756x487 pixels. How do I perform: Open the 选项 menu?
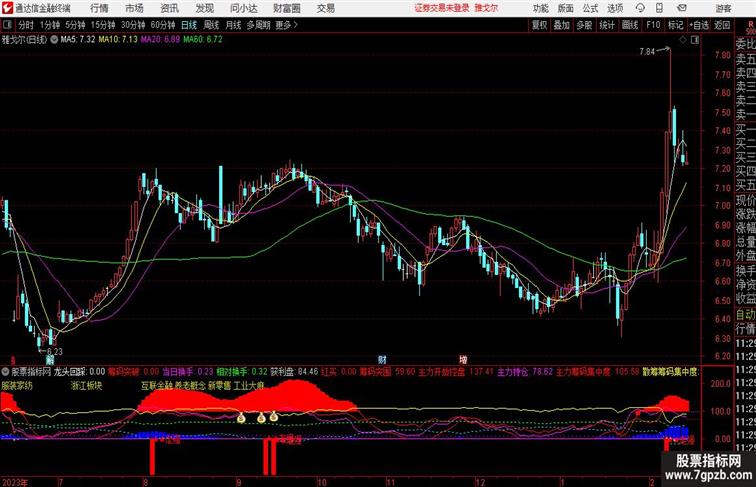615,8
